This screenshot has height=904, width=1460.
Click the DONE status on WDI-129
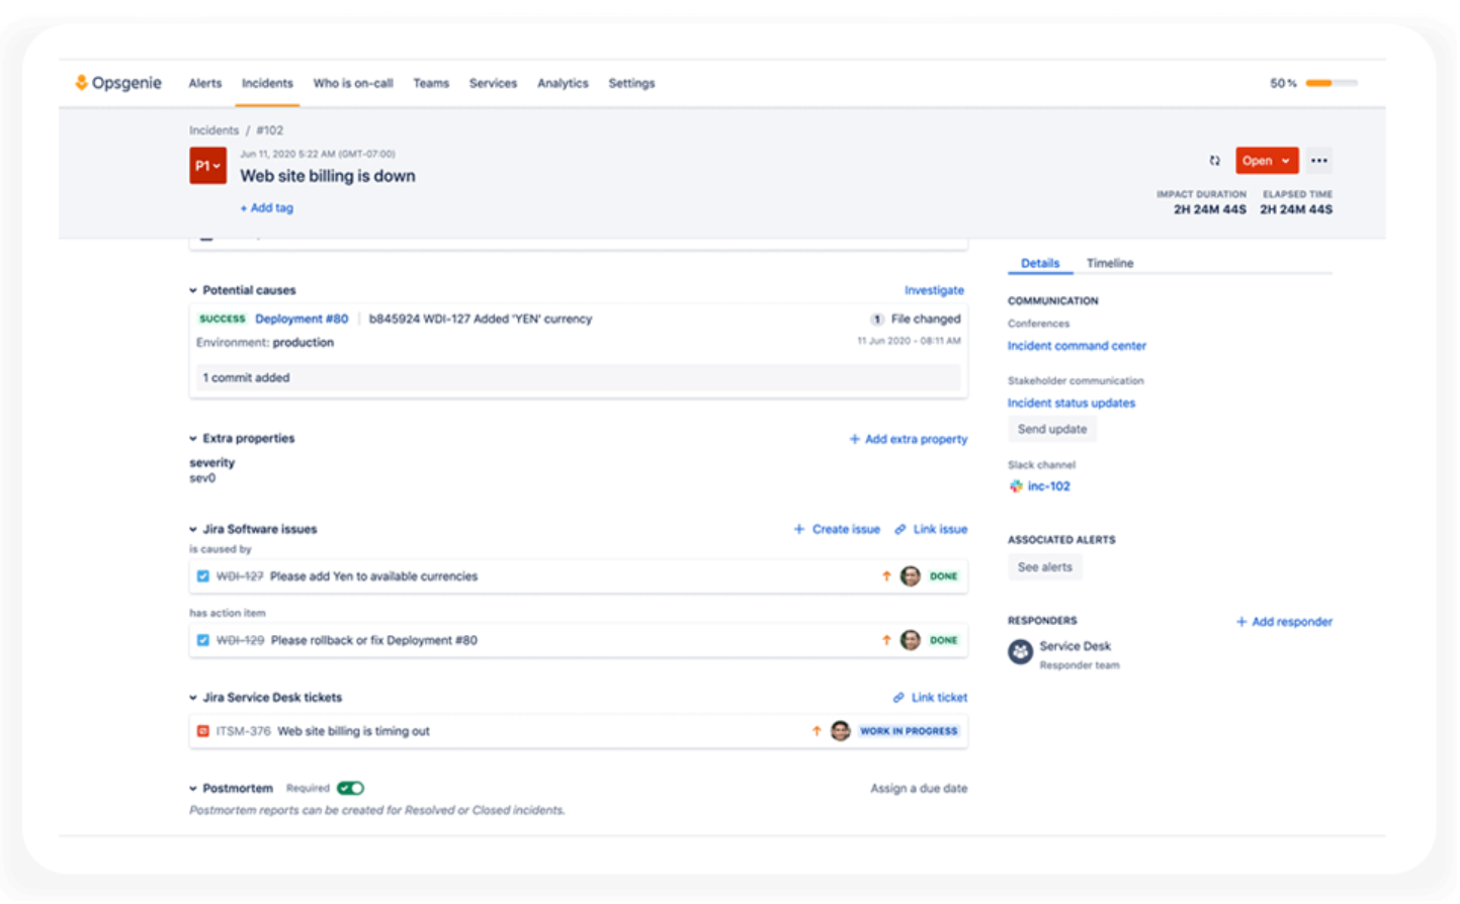click(944, 641)
